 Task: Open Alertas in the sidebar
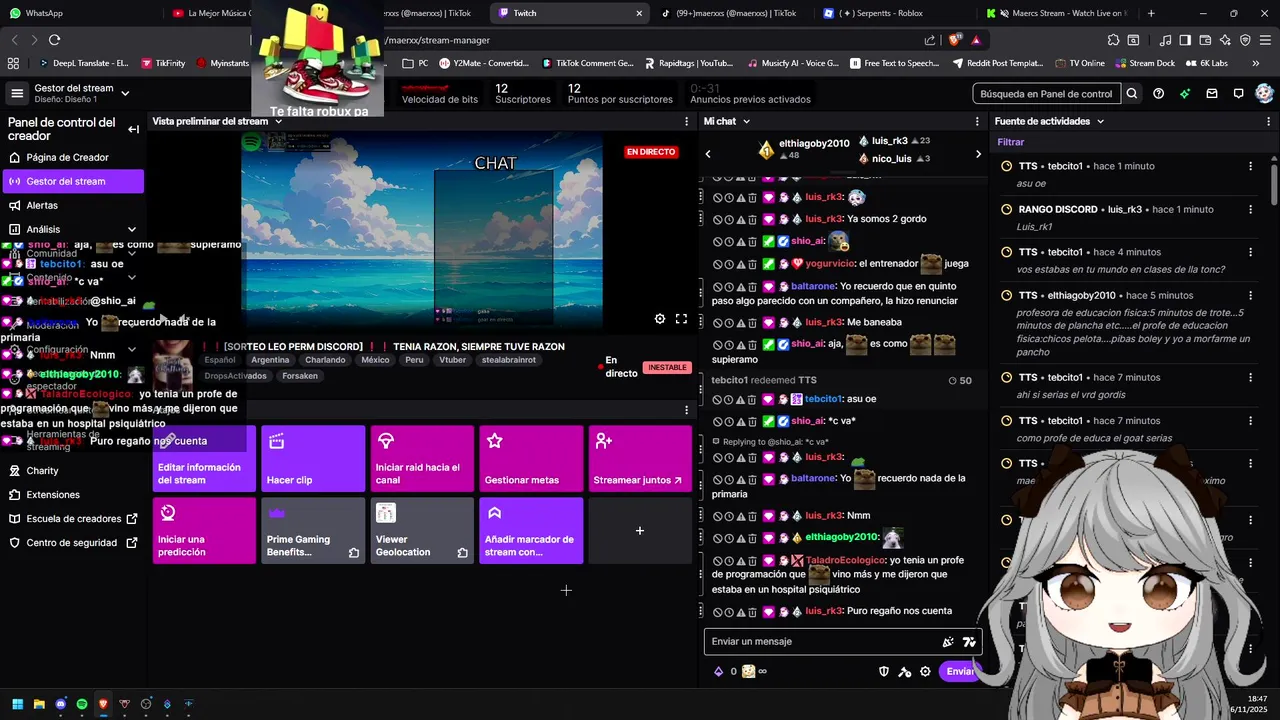coord(73,205)
